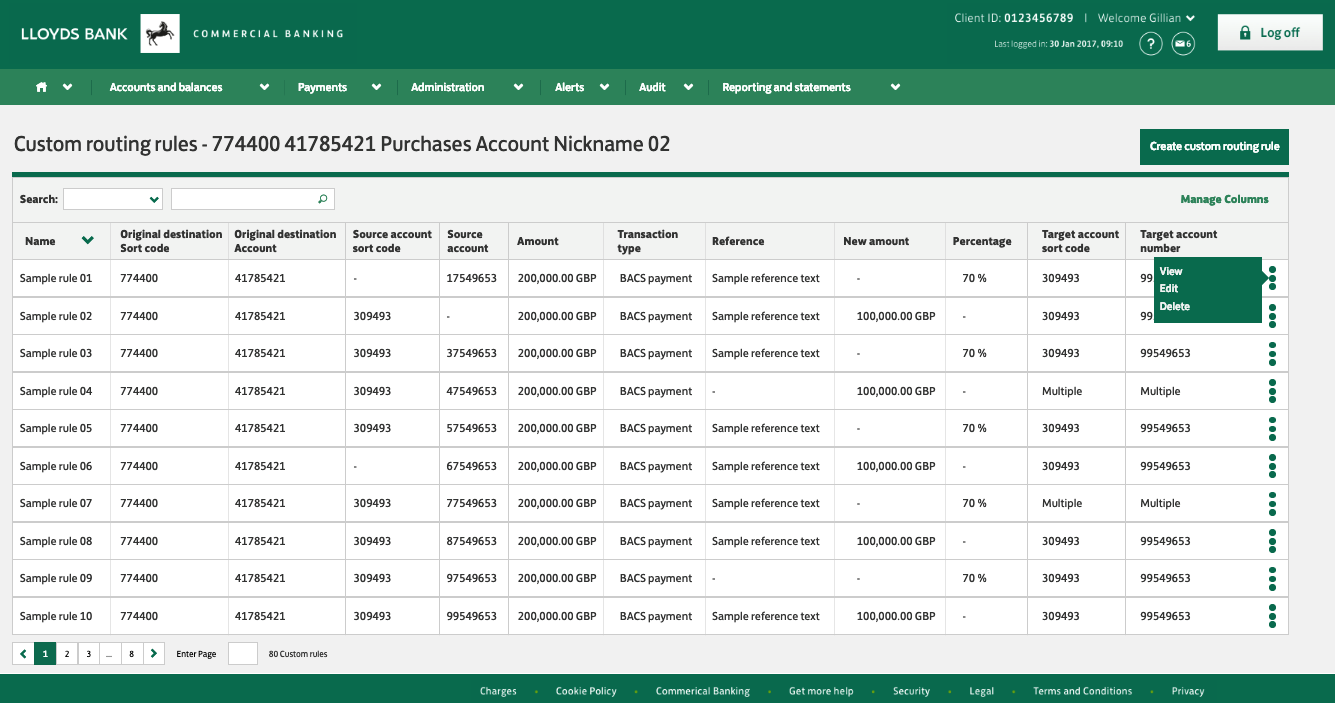Go to next page arrow in pagination

pos(153,654)
